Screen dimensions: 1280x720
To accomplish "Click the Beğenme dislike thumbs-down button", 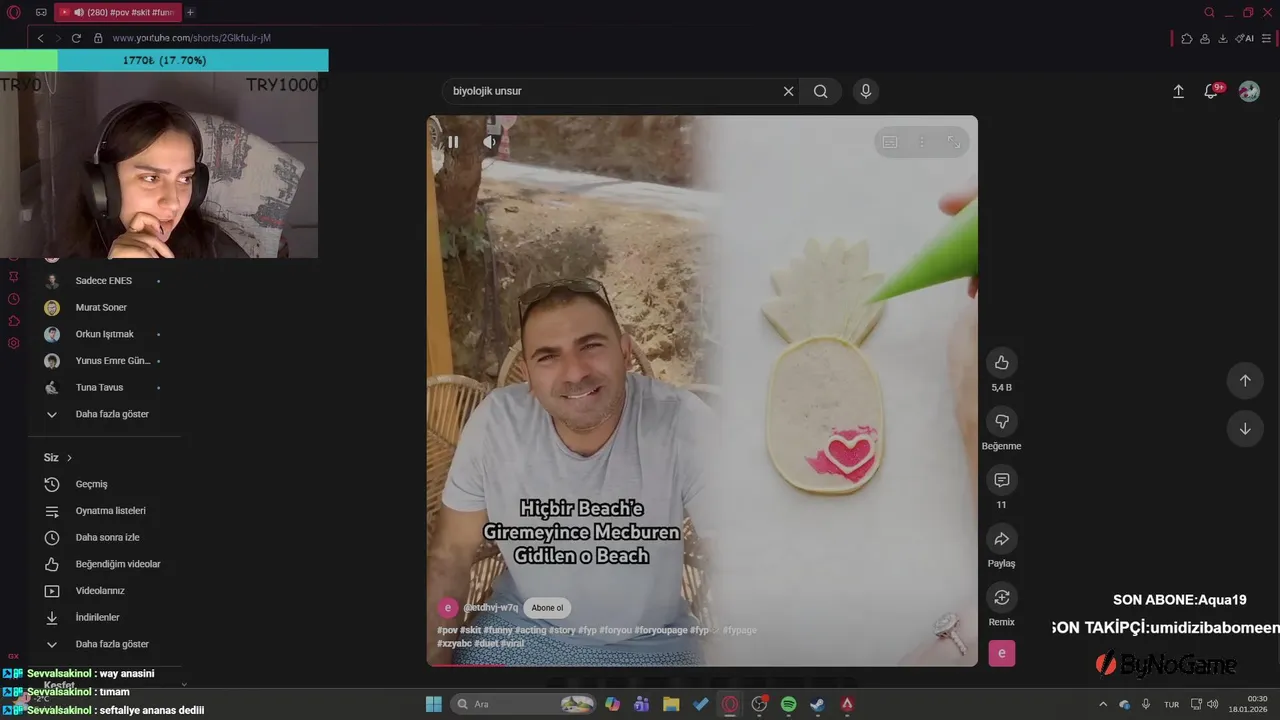I will pos(1001,421).
